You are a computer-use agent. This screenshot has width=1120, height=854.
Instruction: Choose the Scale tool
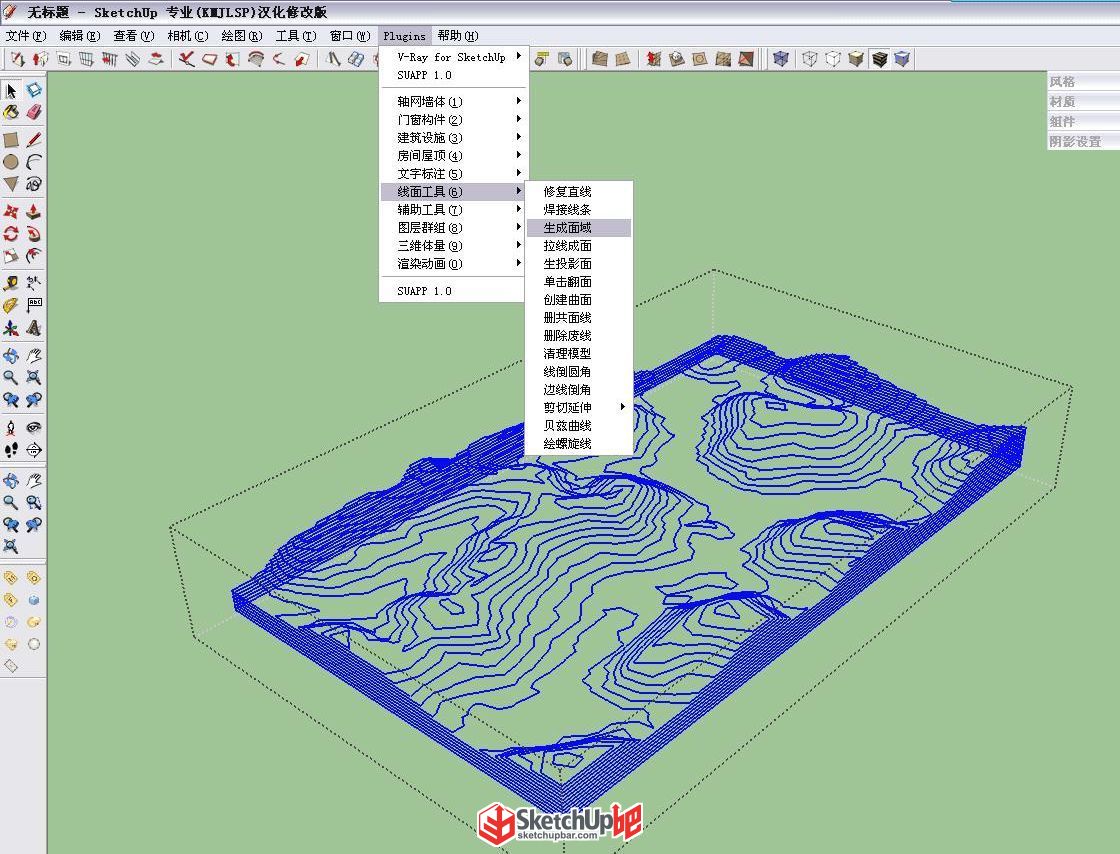click(x=11, y=256)
